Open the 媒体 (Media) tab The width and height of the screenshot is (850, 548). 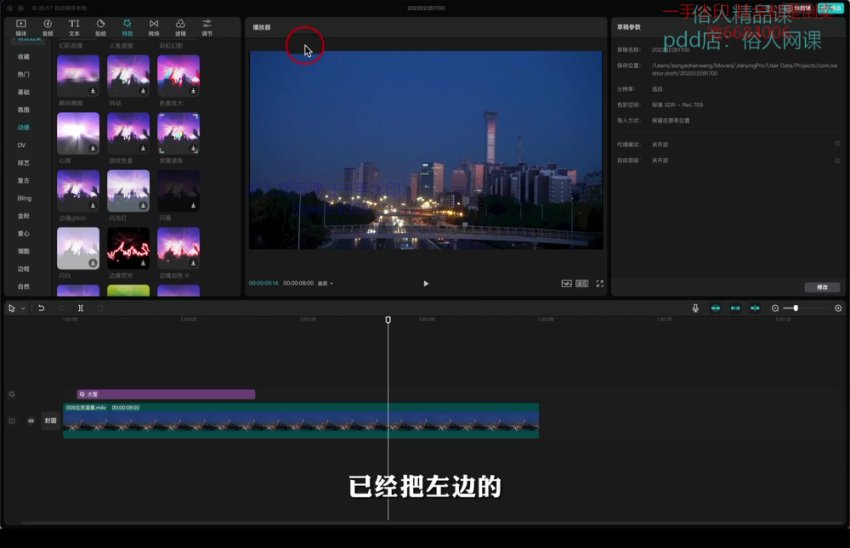(x=21, y=26)
